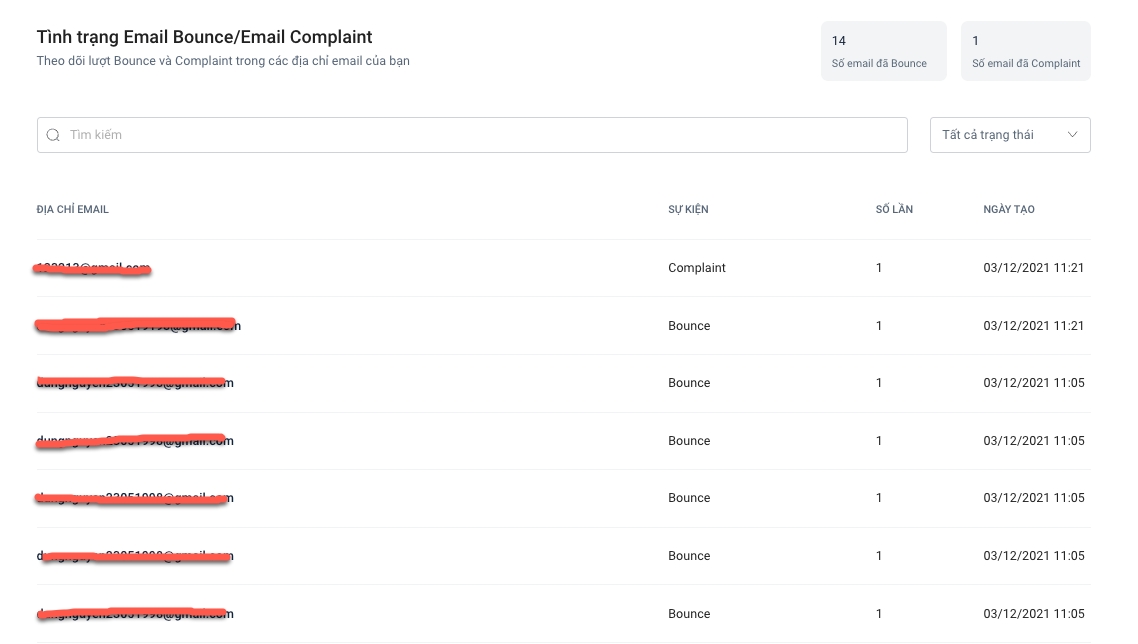Viewport: 1138px width, 644px height.
Task: Click the Complaint row's creation date
Action: coord(1033,268)
